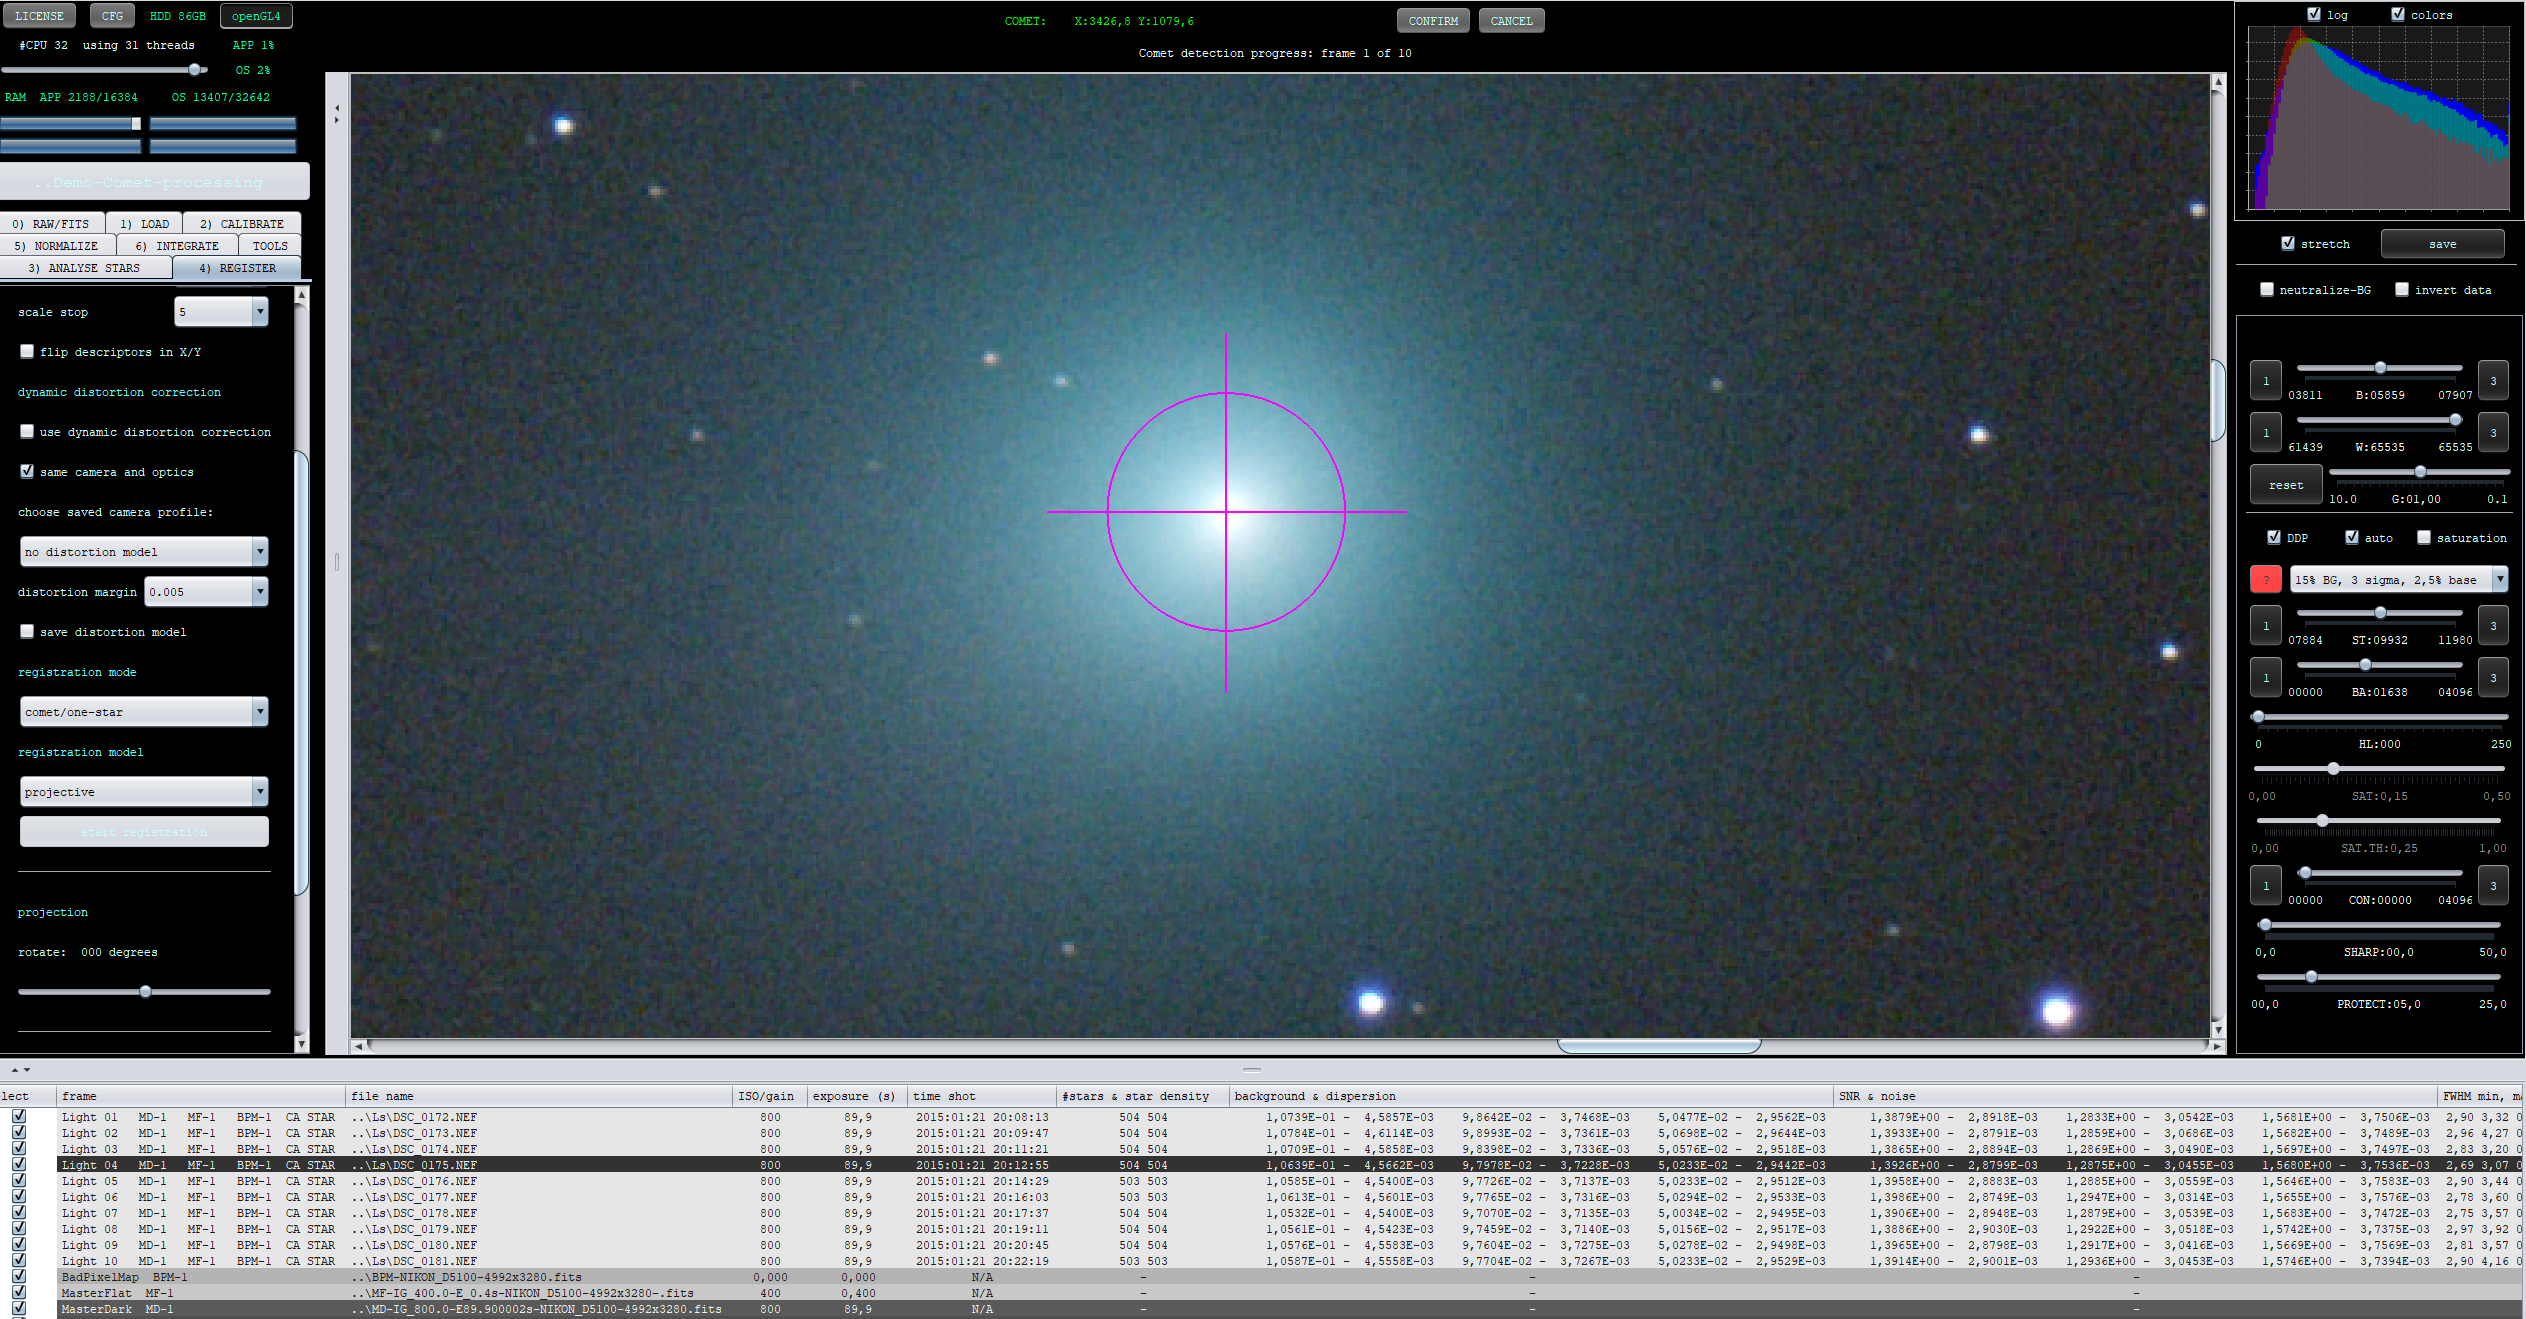Click the histogram graph panel
This screenshot has height=1319, width=2526.
coord(2378,118)
